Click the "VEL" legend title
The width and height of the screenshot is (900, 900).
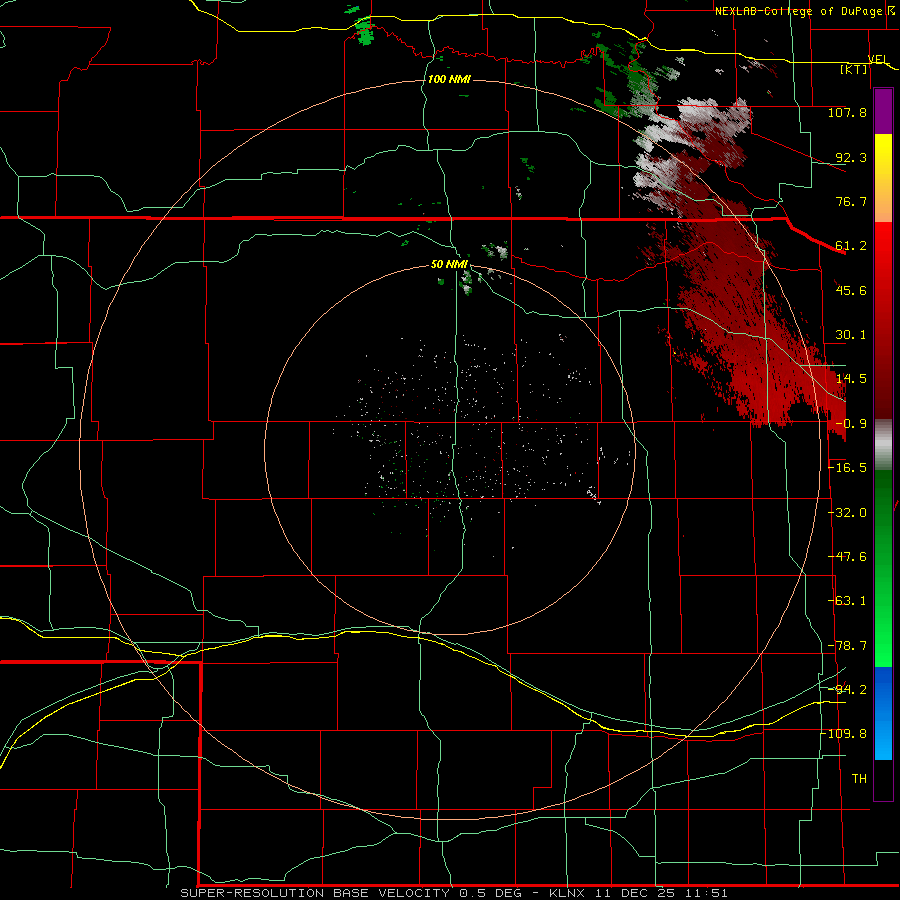tap(878, 59)
